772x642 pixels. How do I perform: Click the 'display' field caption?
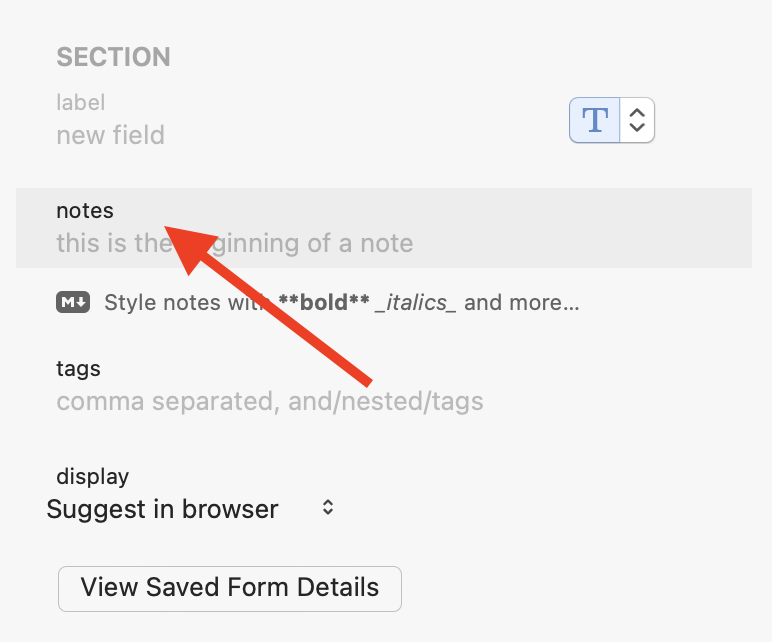(92, 477)
